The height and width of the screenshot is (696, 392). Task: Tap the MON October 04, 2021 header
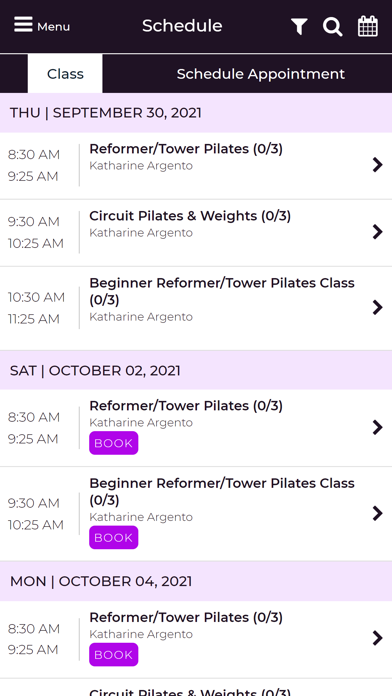(196, 581)
